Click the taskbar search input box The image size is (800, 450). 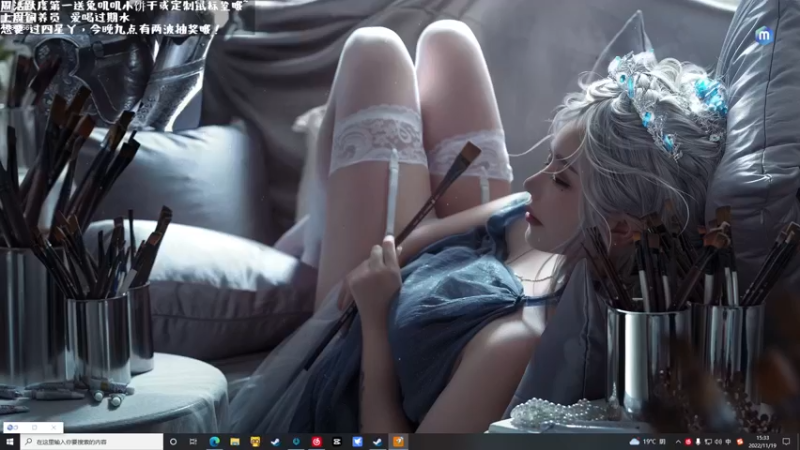pos(92,442)
